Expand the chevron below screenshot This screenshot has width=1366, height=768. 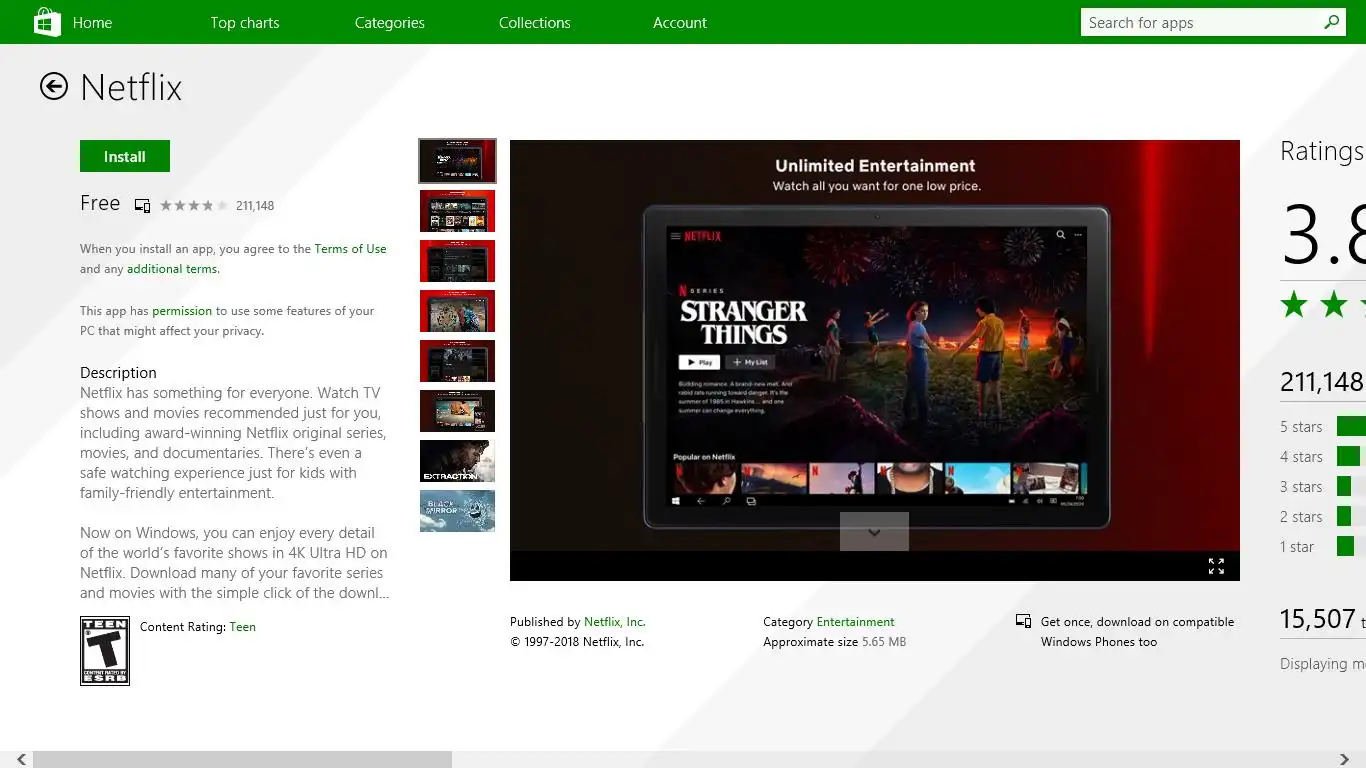click(874, 532)
